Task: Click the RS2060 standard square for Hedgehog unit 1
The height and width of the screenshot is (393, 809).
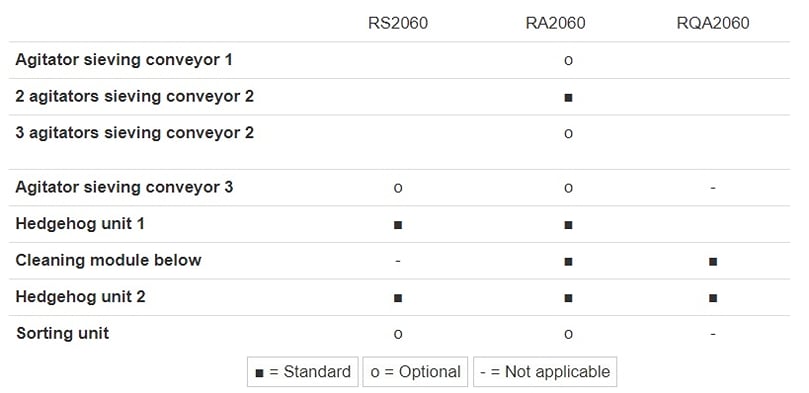Action: point(398,225)
